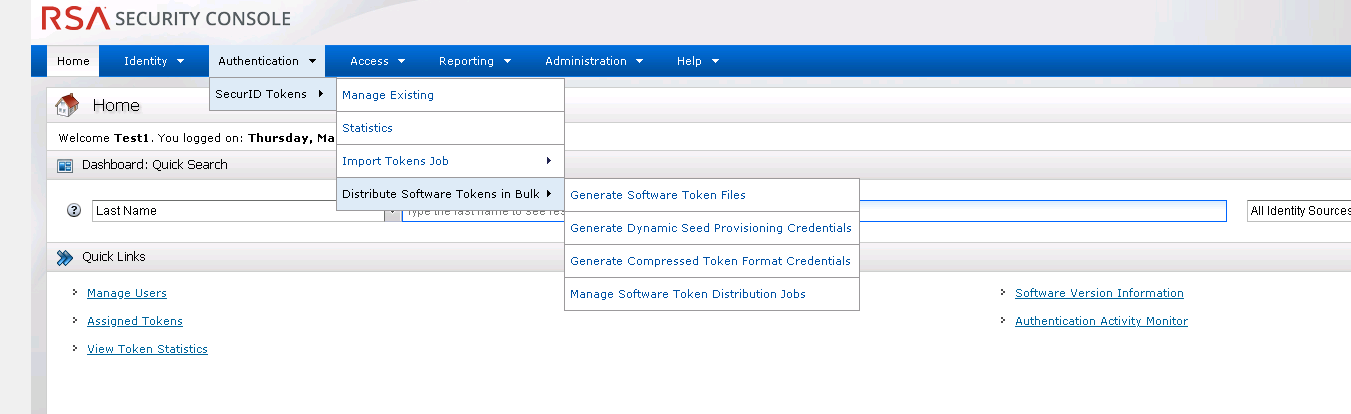Choose Generate Dynamic Seed Provisioning Credentials
Viewport: 1351px width, 414px height.
tap(710, 228)
